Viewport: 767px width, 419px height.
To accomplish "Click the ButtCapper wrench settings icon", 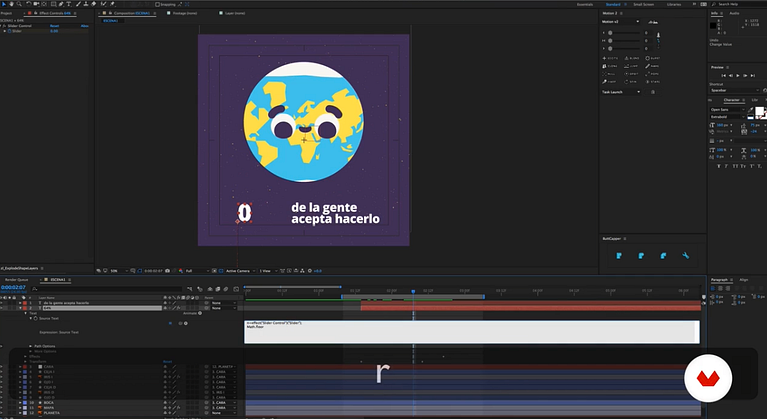I will click(685, 256).
